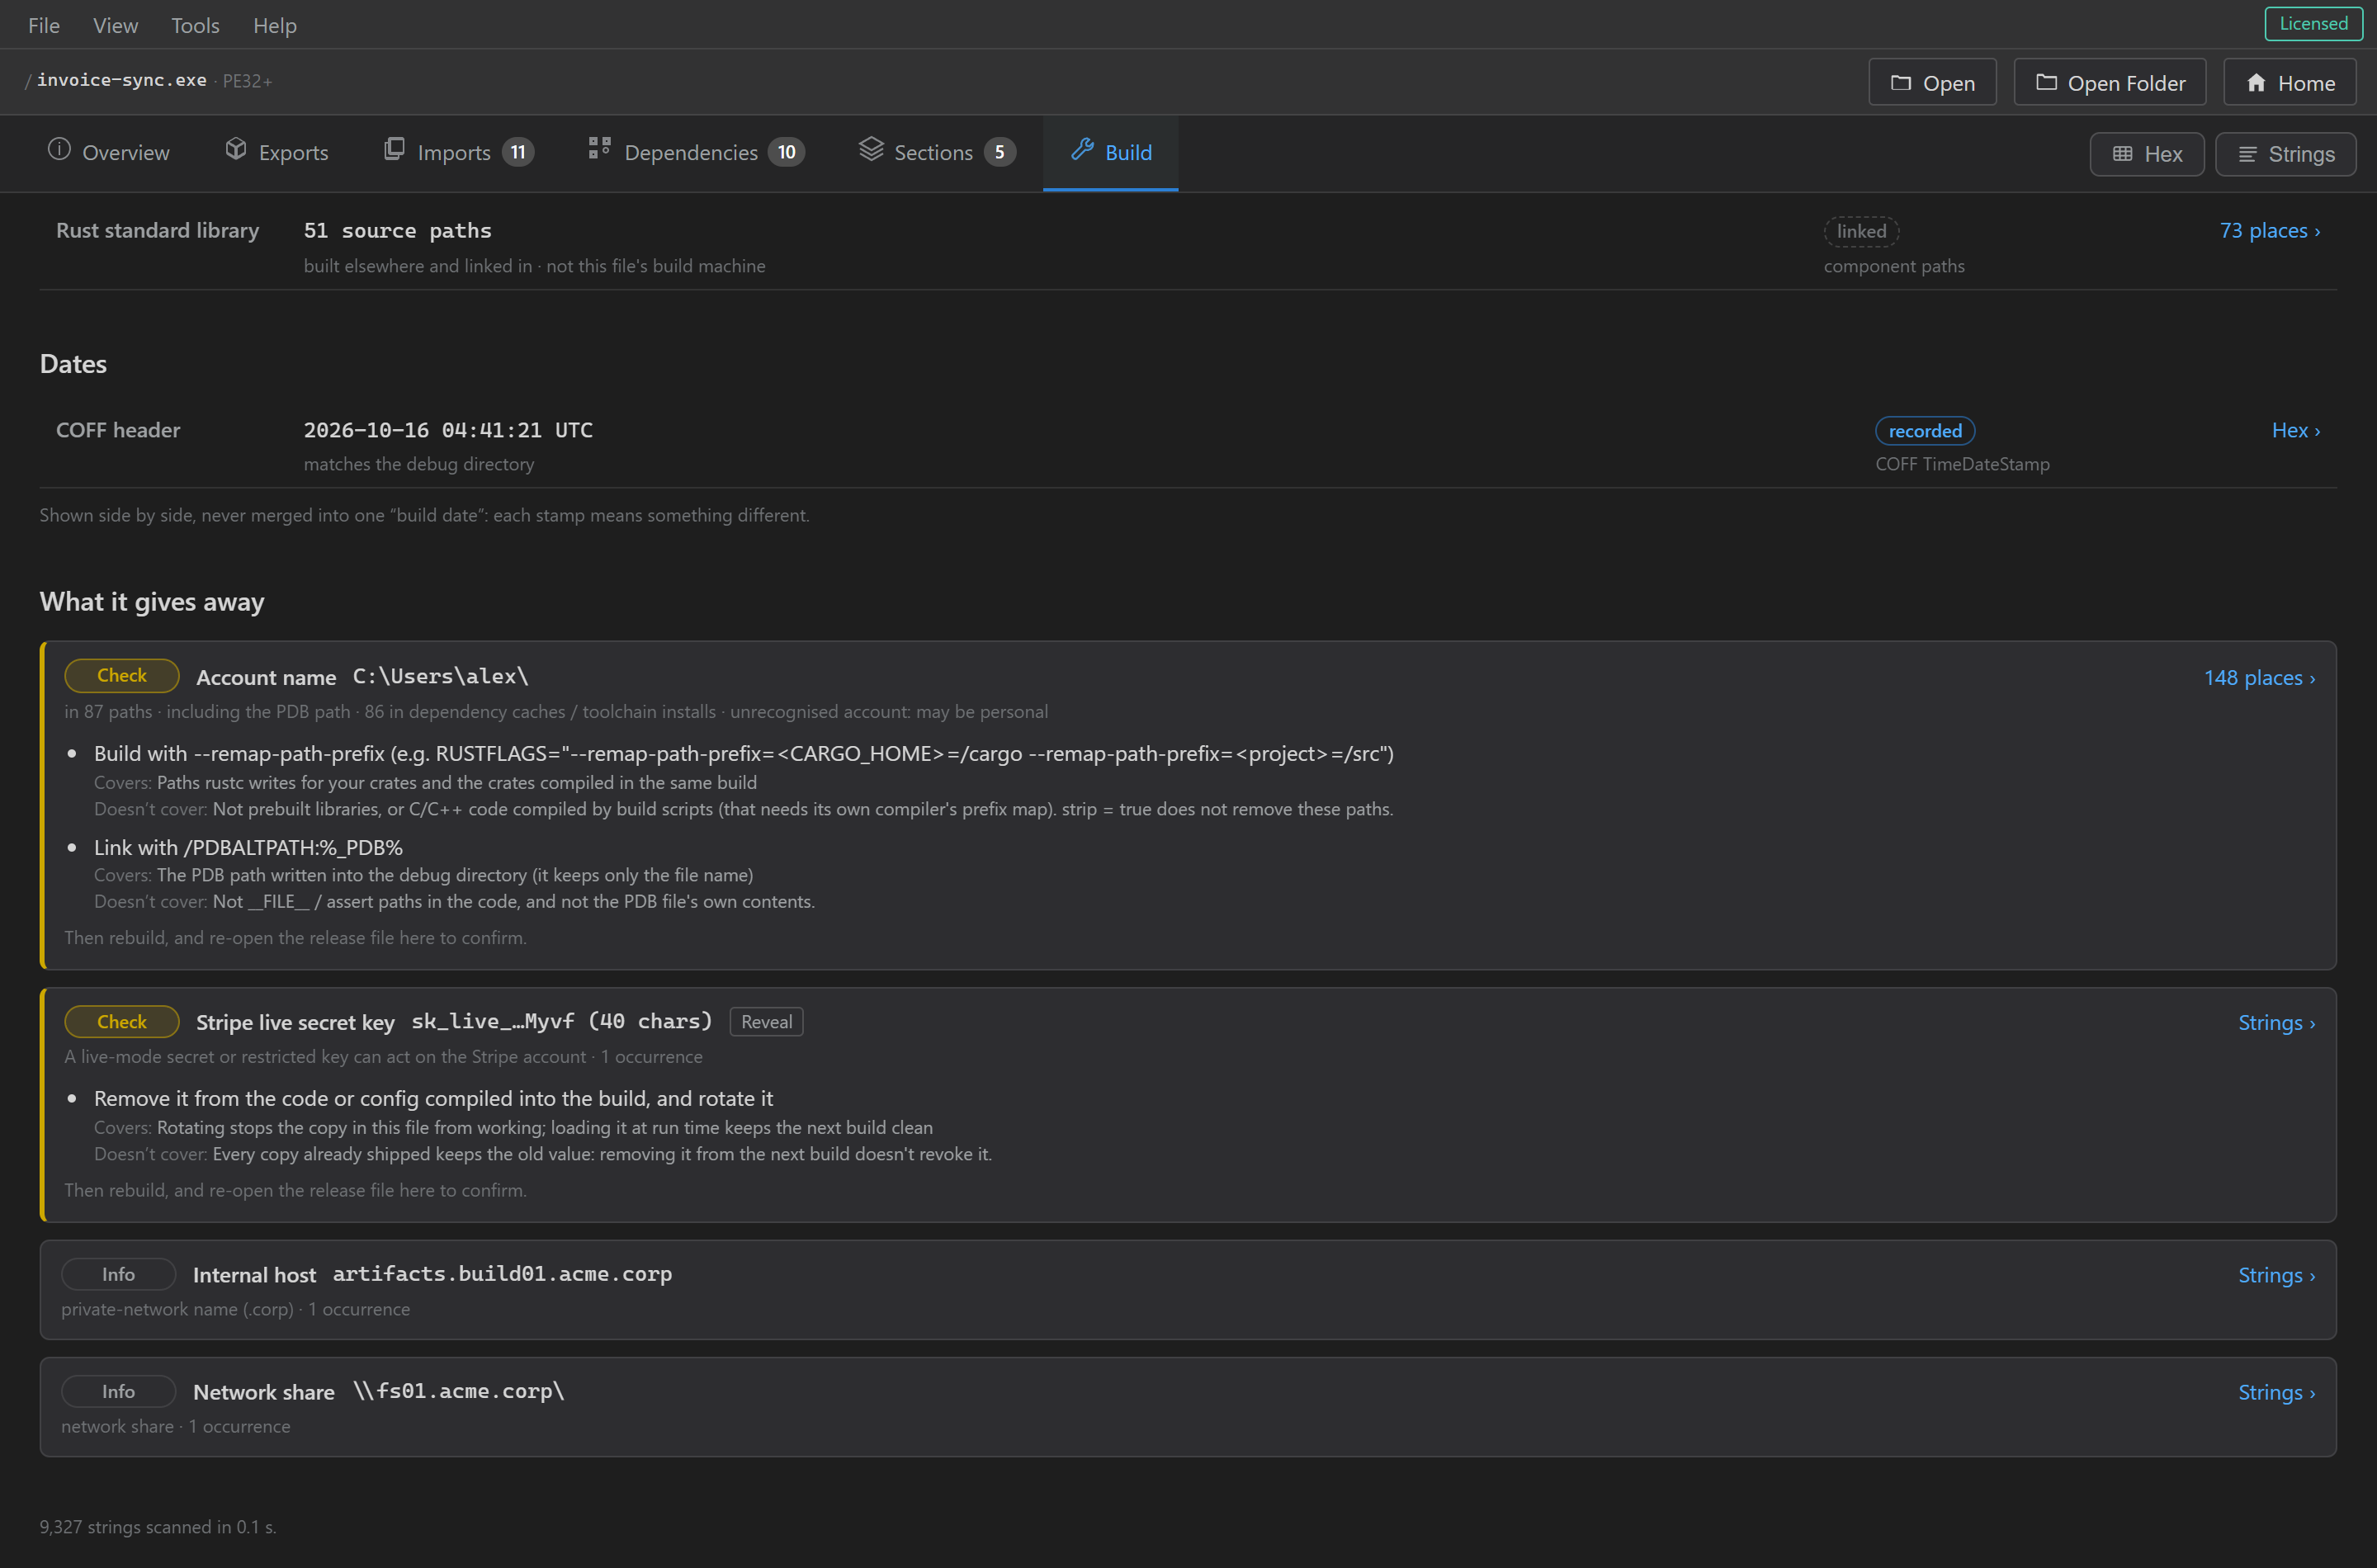Click Check badge on Account name card
The width and height of the screenshot is (2377, 1568).
click(122, 676)
